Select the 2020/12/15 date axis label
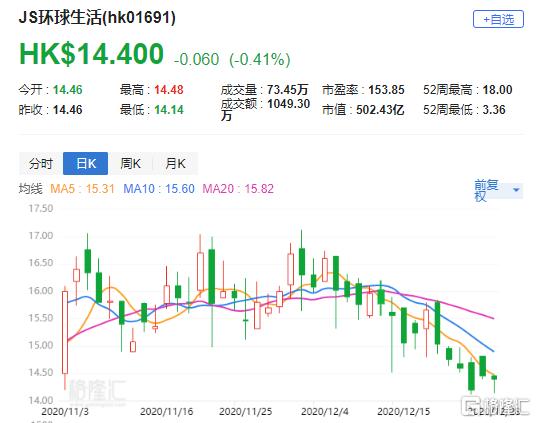Image resolution: width=536 pixels, height=423 pixels. pyautogui.click(x=404, y=411)
